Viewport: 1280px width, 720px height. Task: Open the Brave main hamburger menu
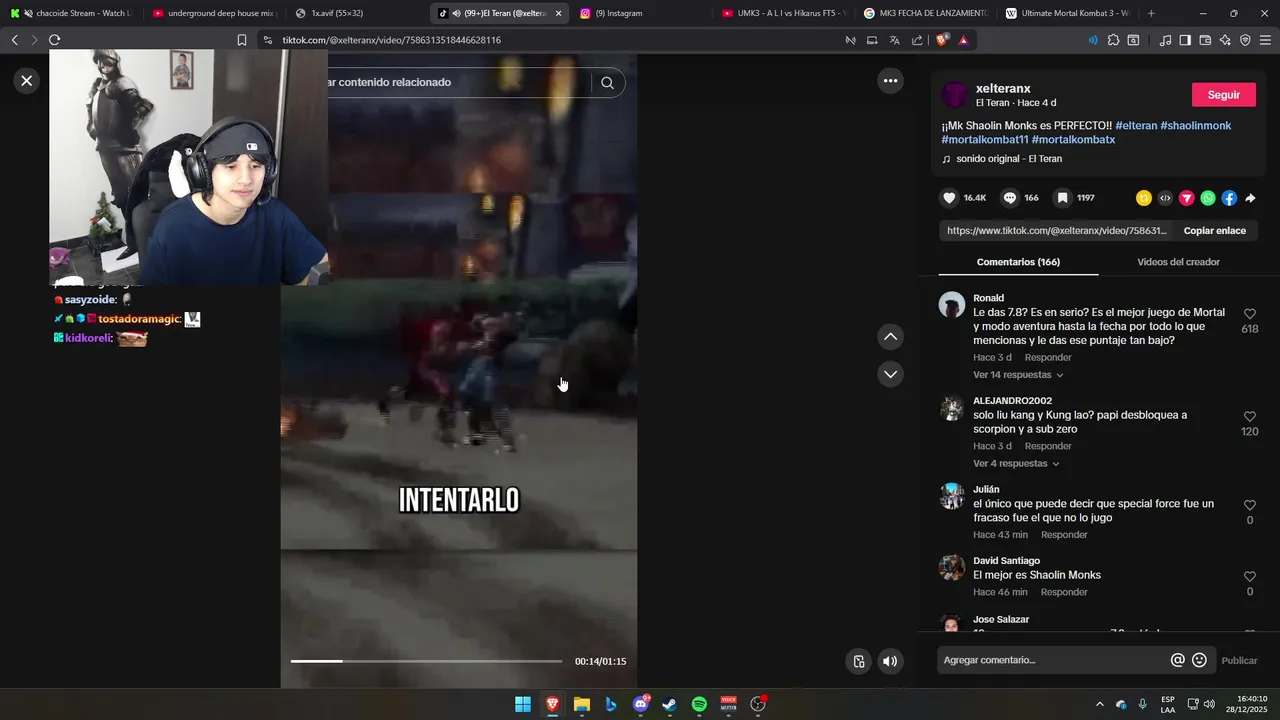click(x=1265, y=40)
